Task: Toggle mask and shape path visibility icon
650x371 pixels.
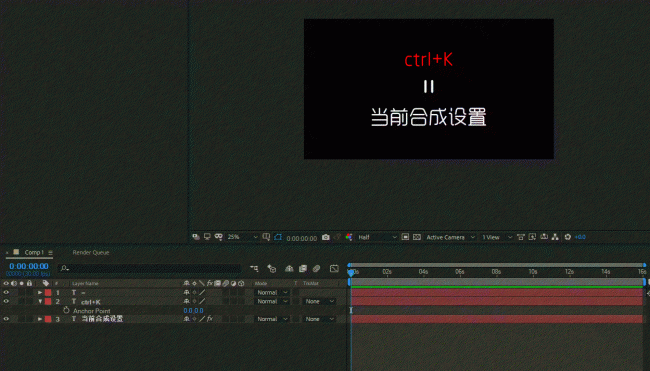Action: pos(278,237)
